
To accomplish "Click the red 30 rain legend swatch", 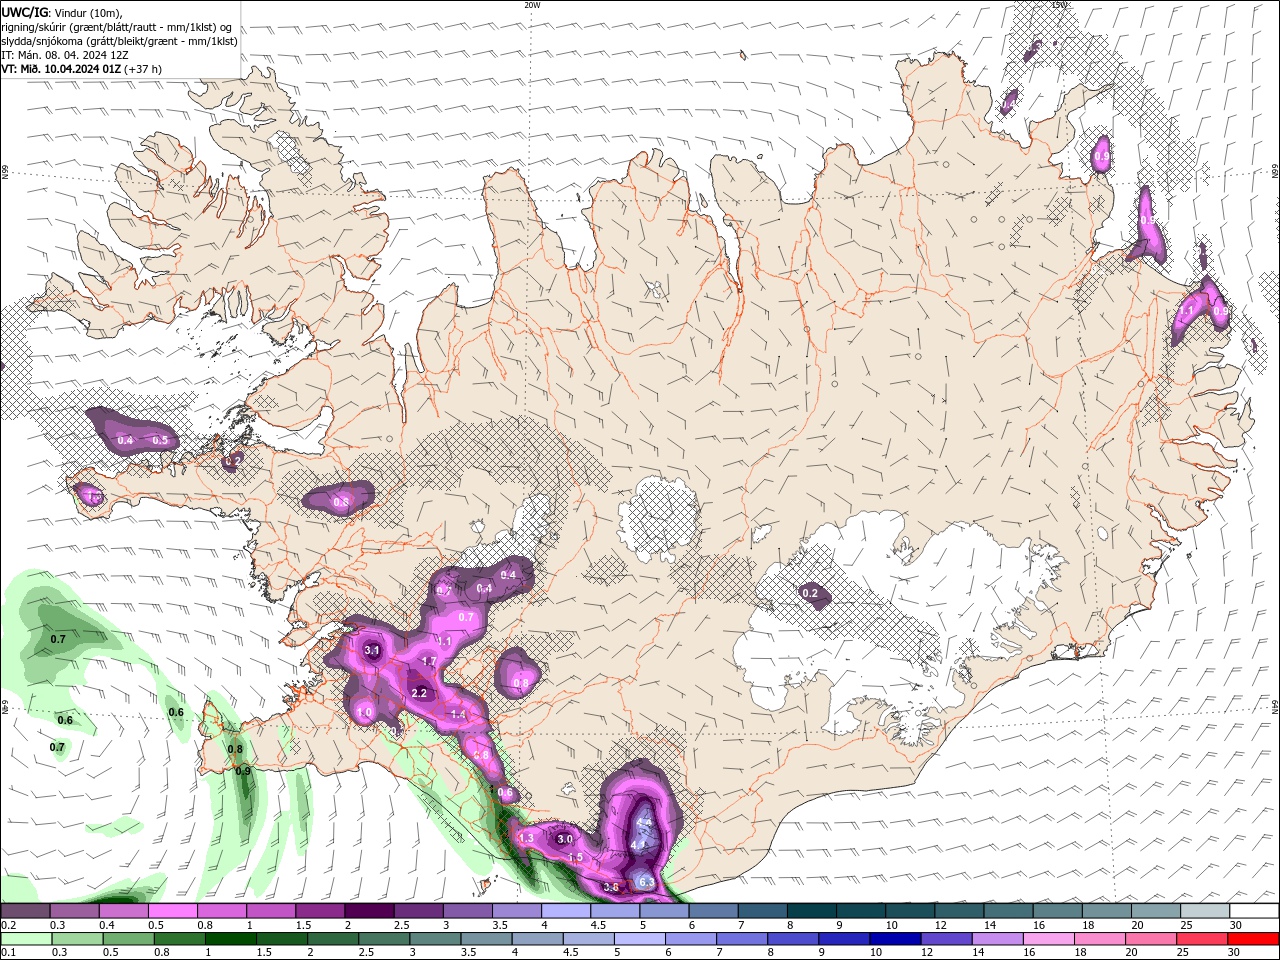I will coord(1253,939).
